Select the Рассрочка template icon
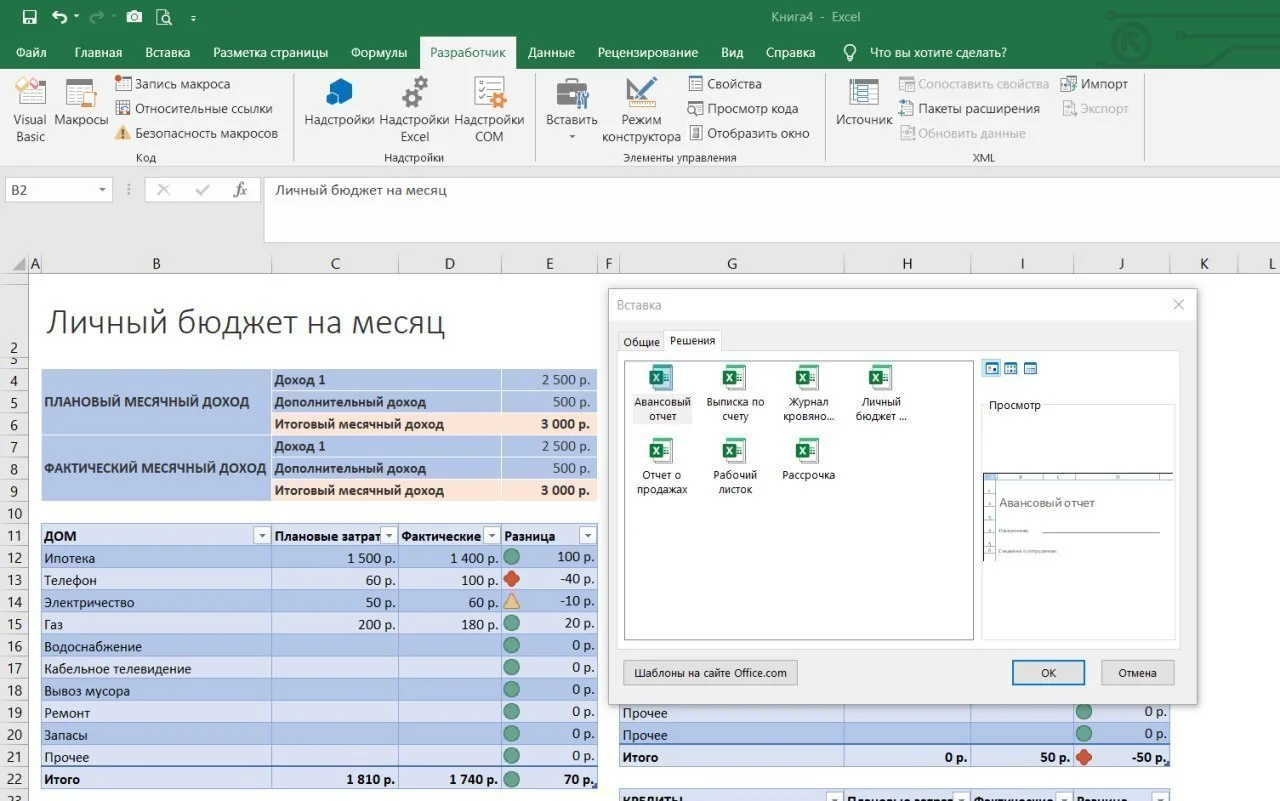The image size is (1280, 801). tap(808, 461)
